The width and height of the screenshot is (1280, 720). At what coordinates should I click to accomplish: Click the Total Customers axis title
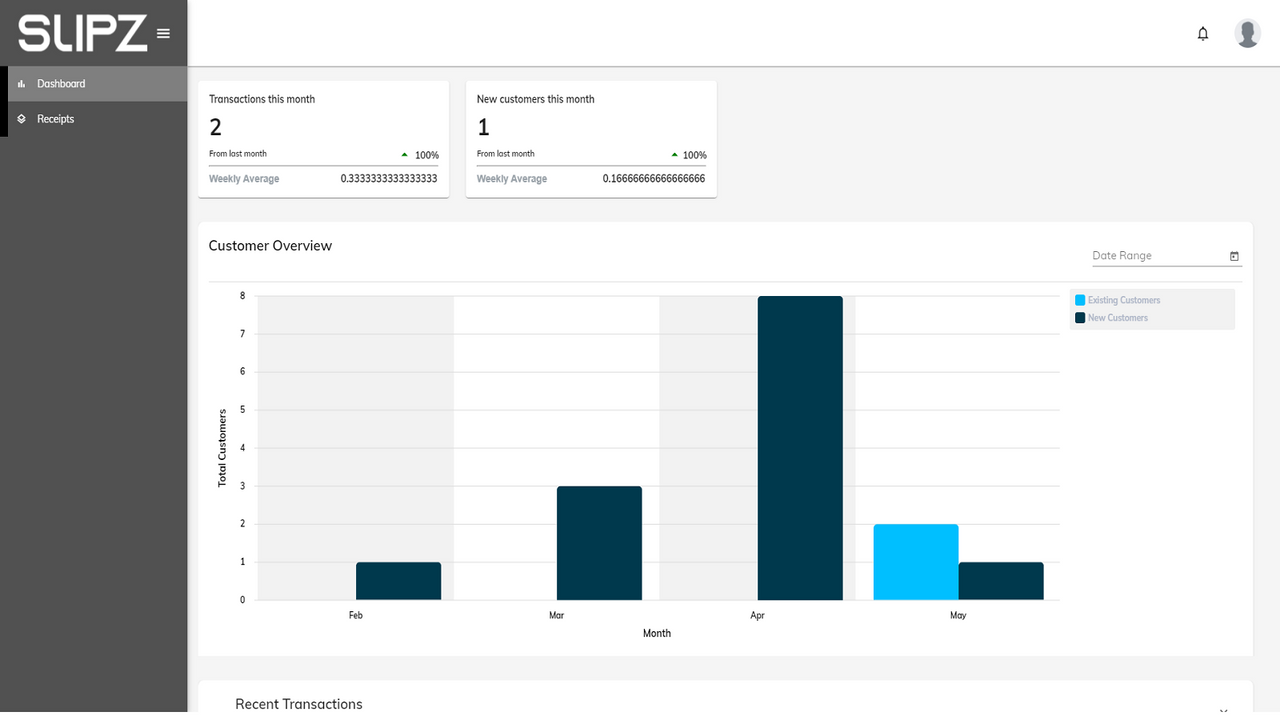(x=222, y=448)
